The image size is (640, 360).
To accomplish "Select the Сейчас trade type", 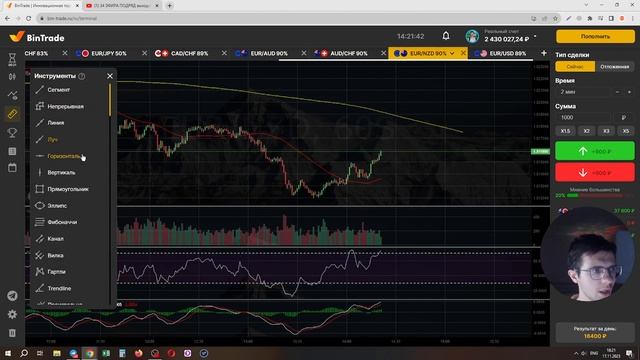I will [x=575, y=67].
